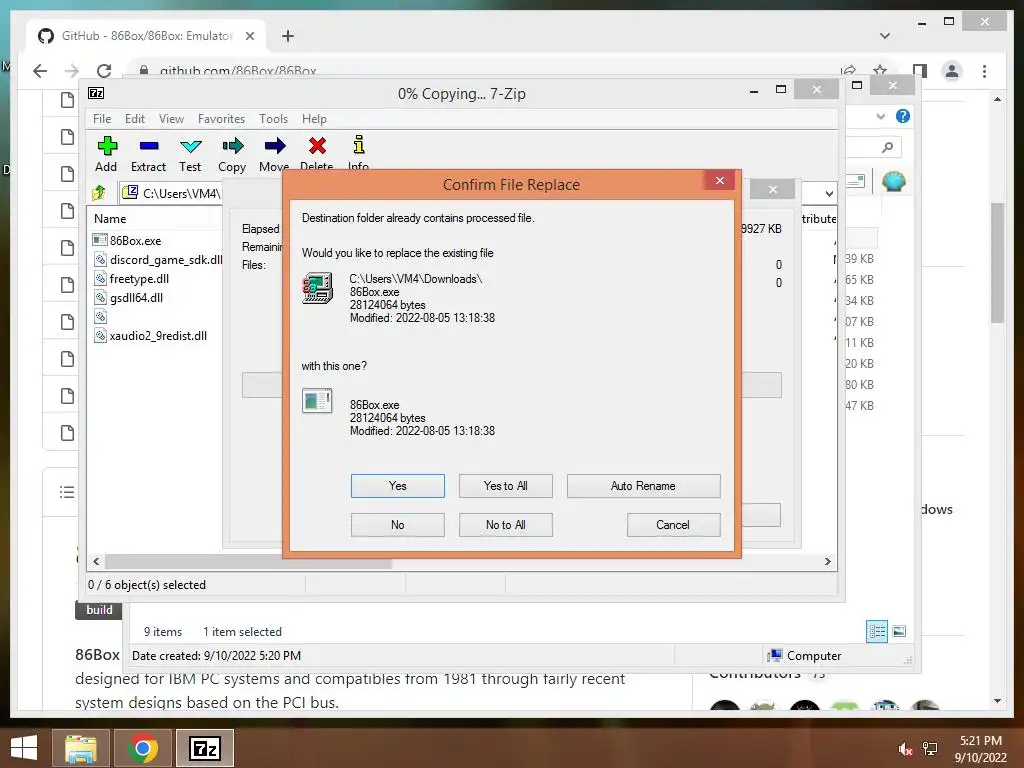The height and width of the screenshot is (768, 1024).
Task: Select 86Box.exe in the 7-Zip list
Action: (135, 240)
